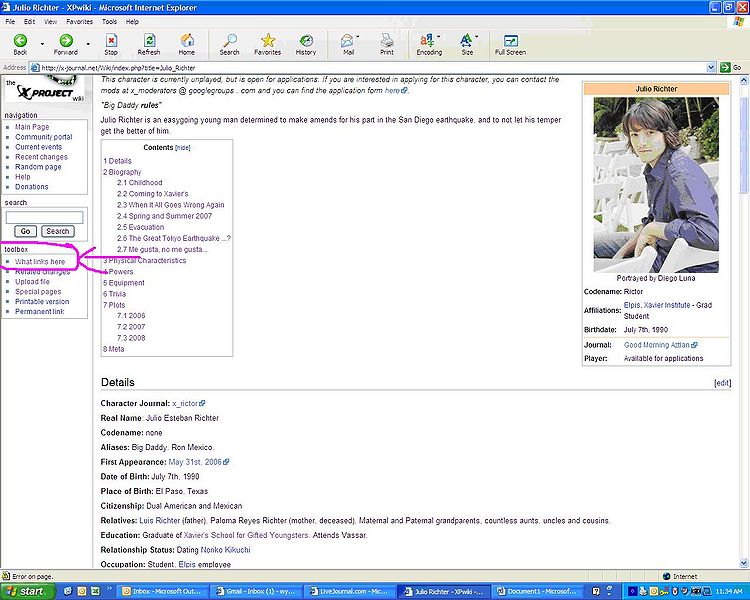
Task: Open the Elpis affiliation link
Action: (631, 305)
